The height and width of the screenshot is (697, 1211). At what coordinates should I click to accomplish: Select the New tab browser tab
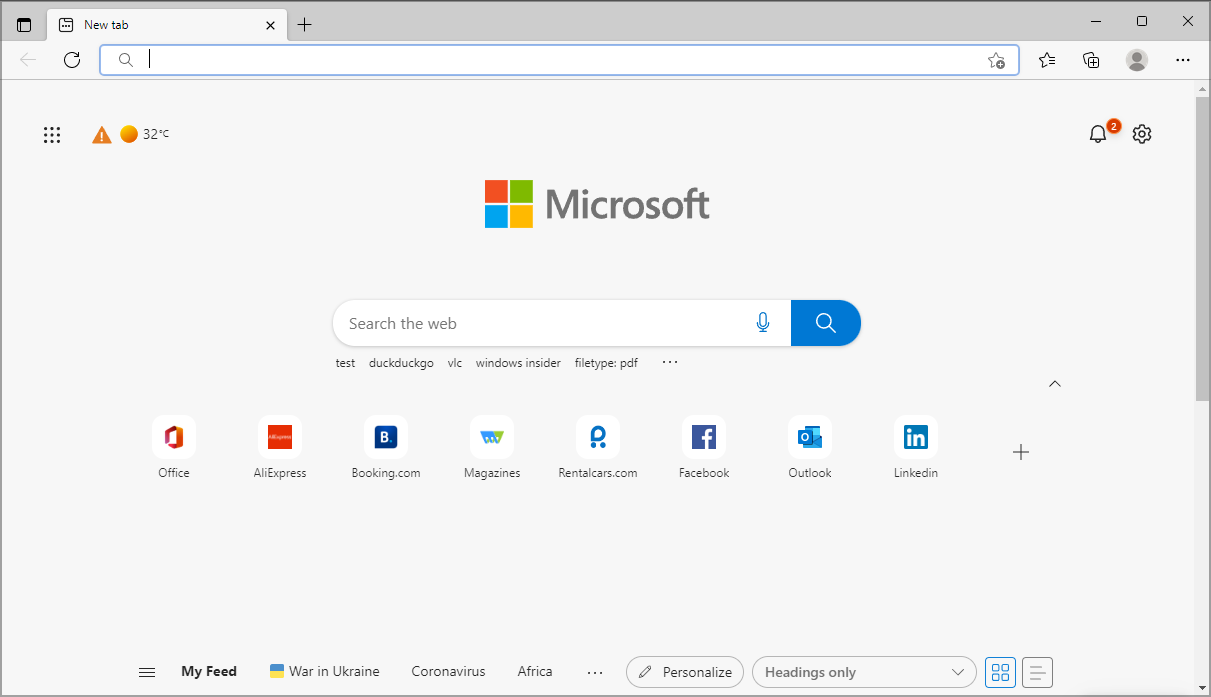tap(166, 25)
